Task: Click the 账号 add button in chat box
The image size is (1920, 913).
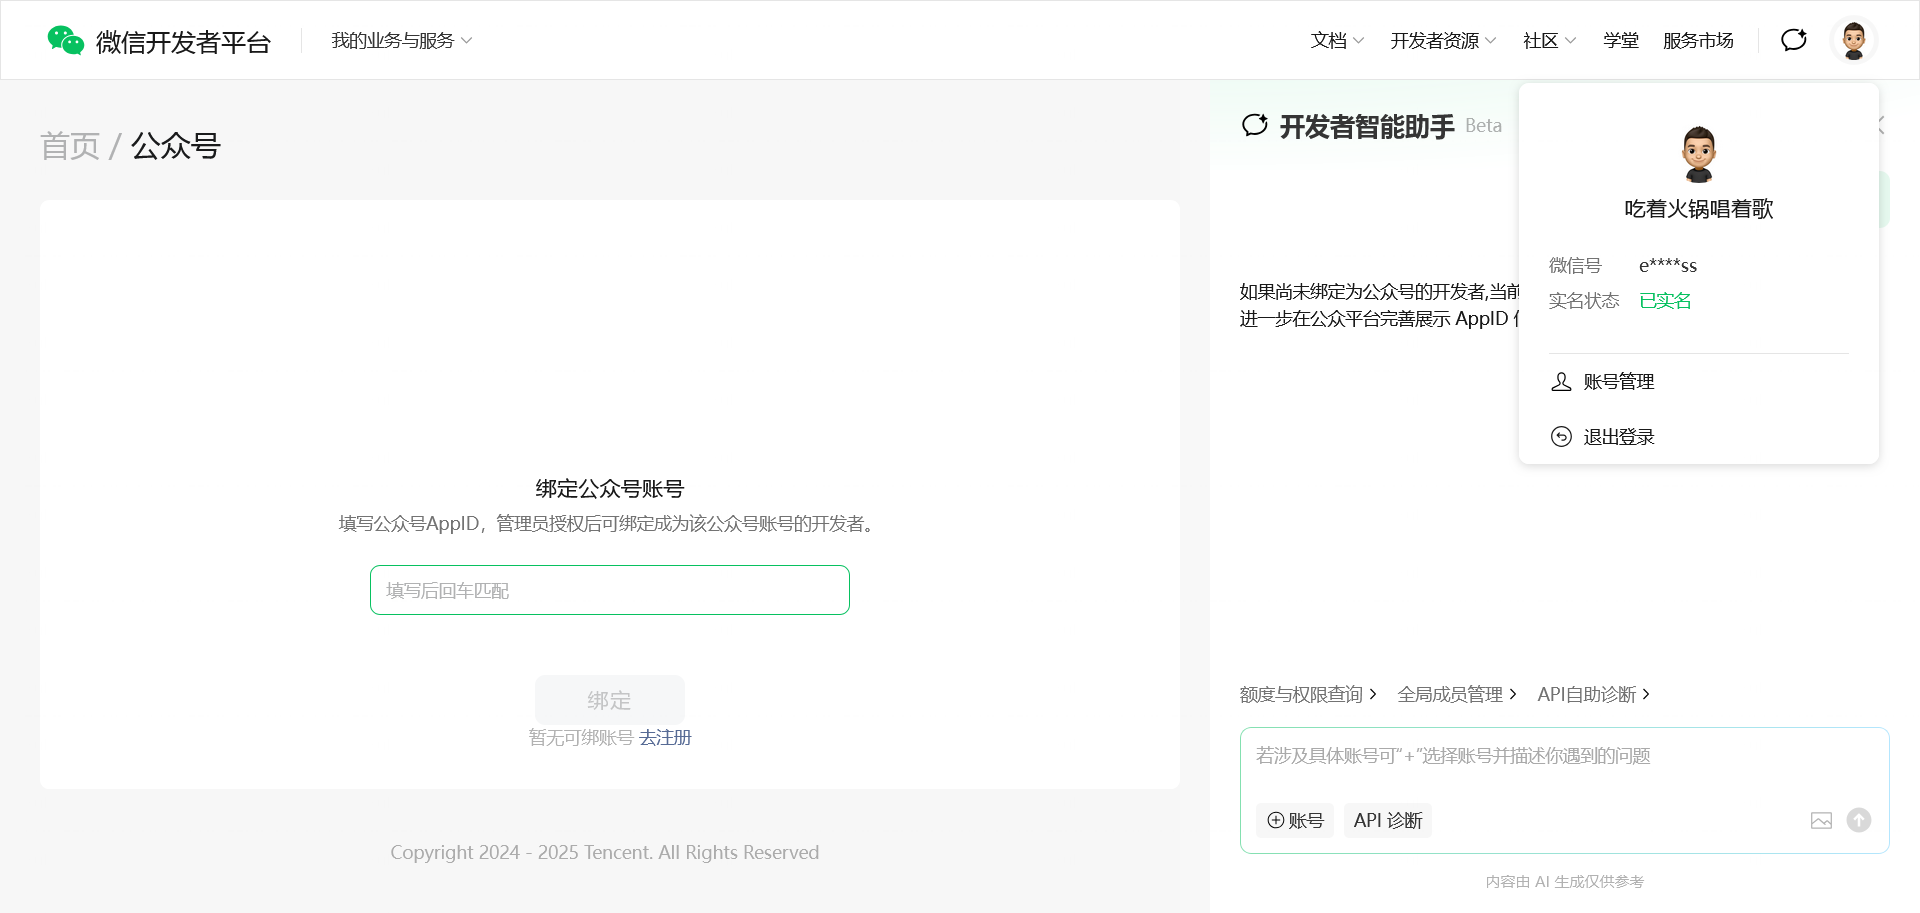Action: (x=1295, y=821)
